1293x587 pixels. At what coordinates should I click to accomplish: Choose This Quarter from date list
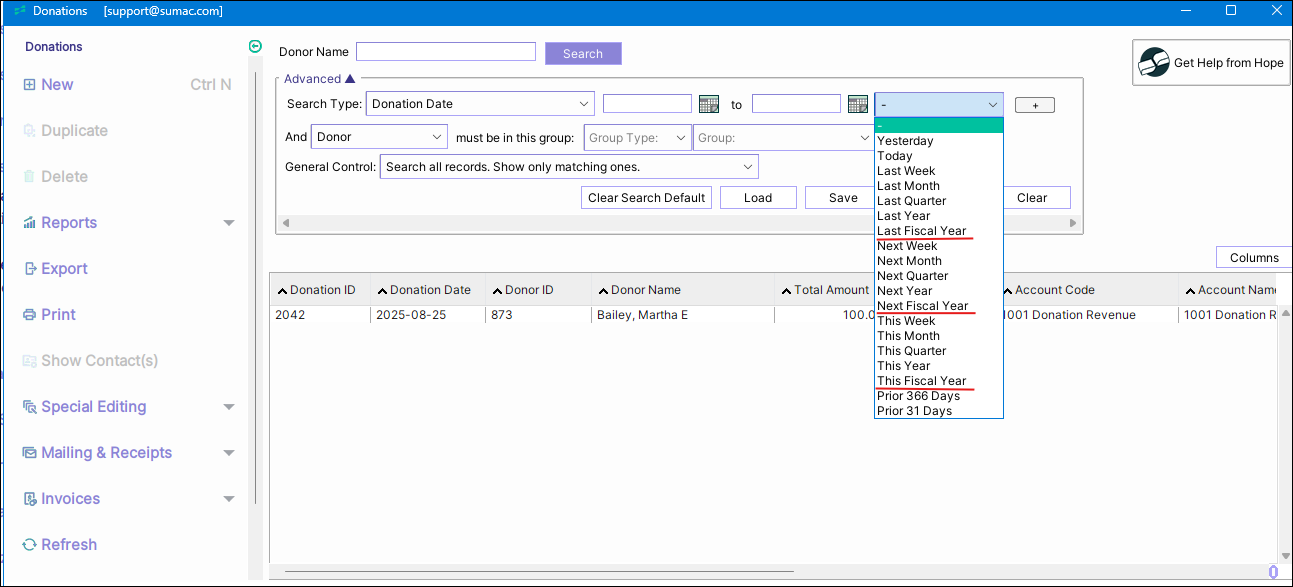(x=911, y=351)
